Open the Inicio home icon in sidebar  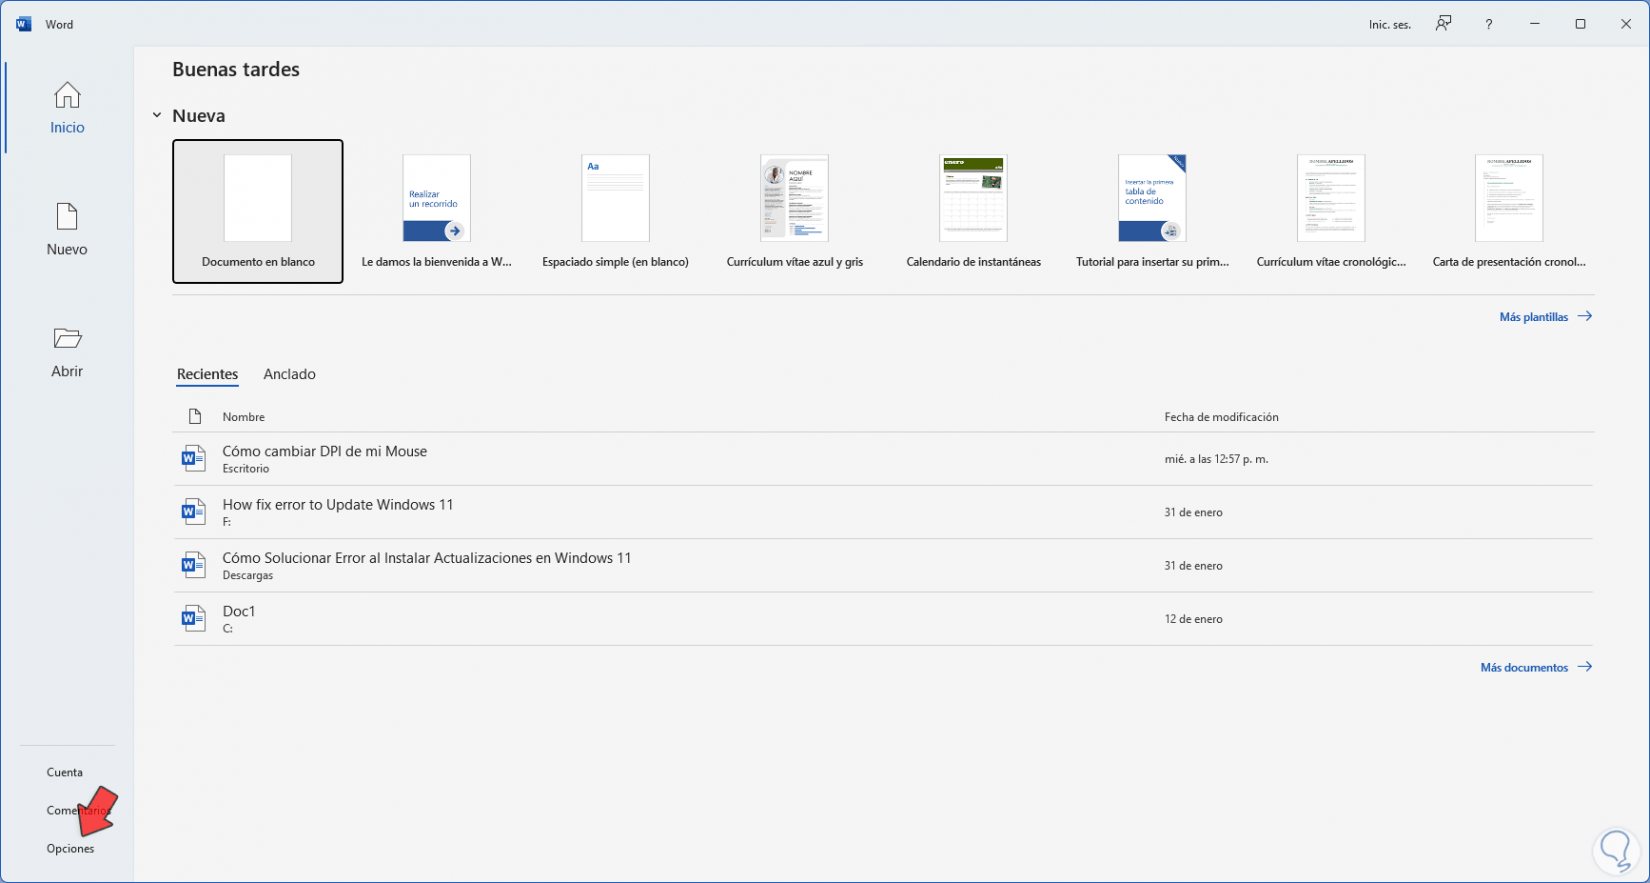[67, 96]
